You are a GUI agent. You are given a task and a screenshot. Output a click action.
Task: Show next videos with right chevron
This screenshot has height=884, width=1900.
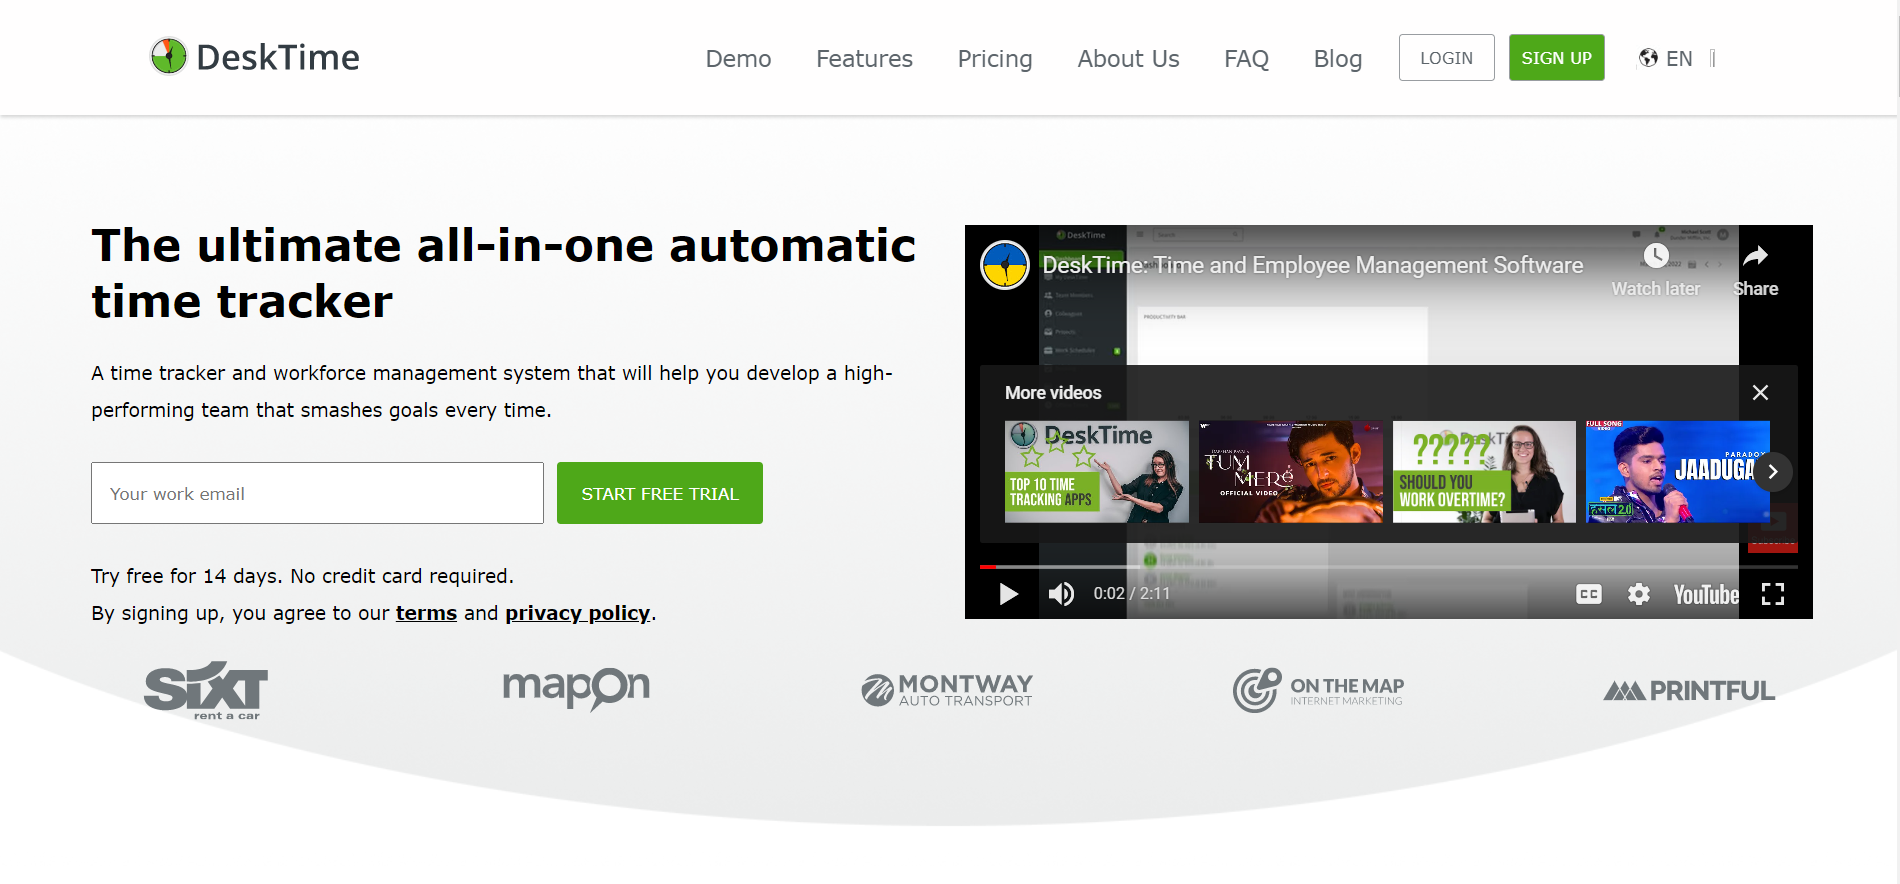(1772, 472)
